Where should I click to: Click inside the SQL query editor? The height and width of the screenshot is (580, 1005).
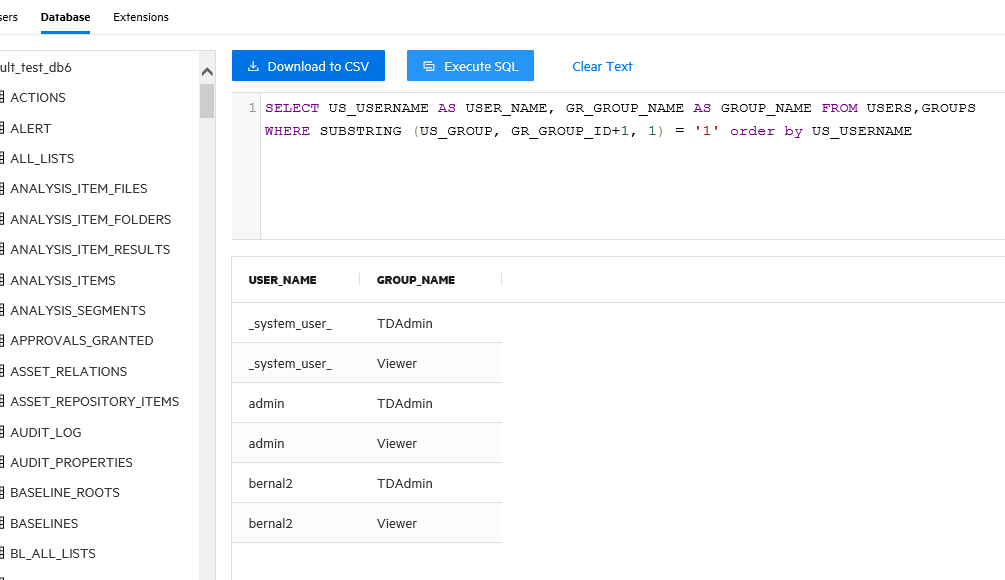632,167
